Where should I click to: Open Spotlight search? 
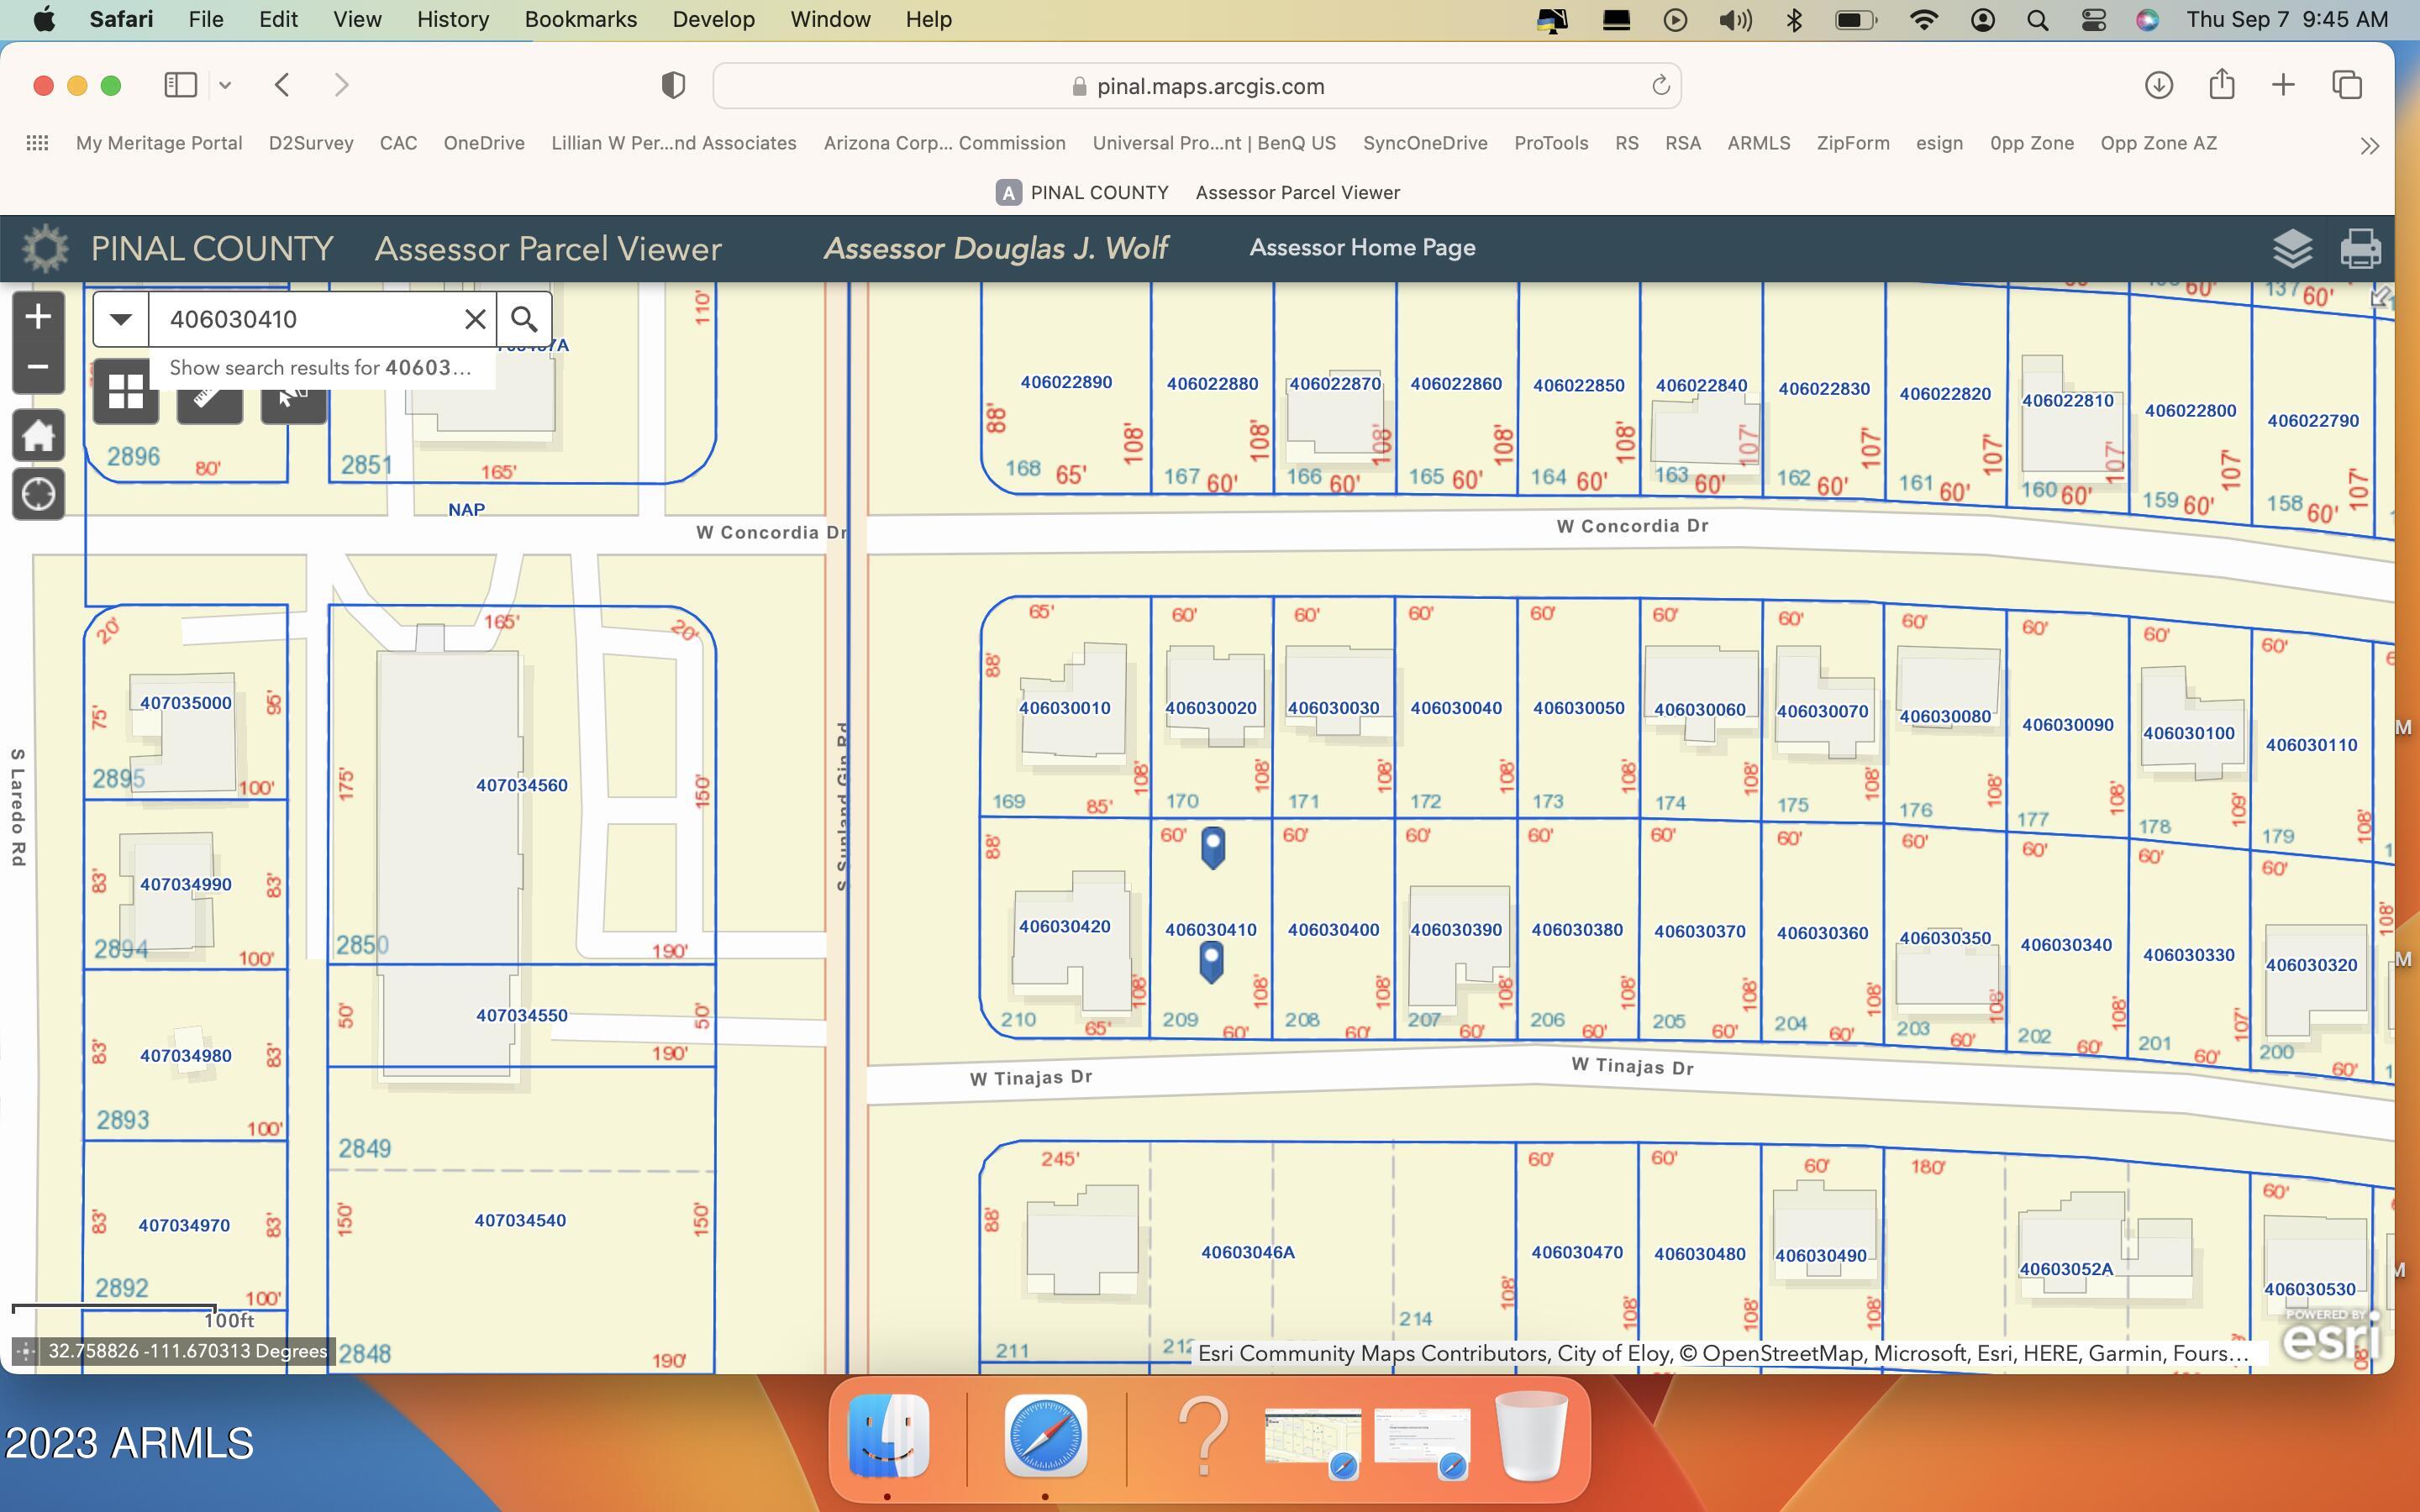click(2037, 20)
